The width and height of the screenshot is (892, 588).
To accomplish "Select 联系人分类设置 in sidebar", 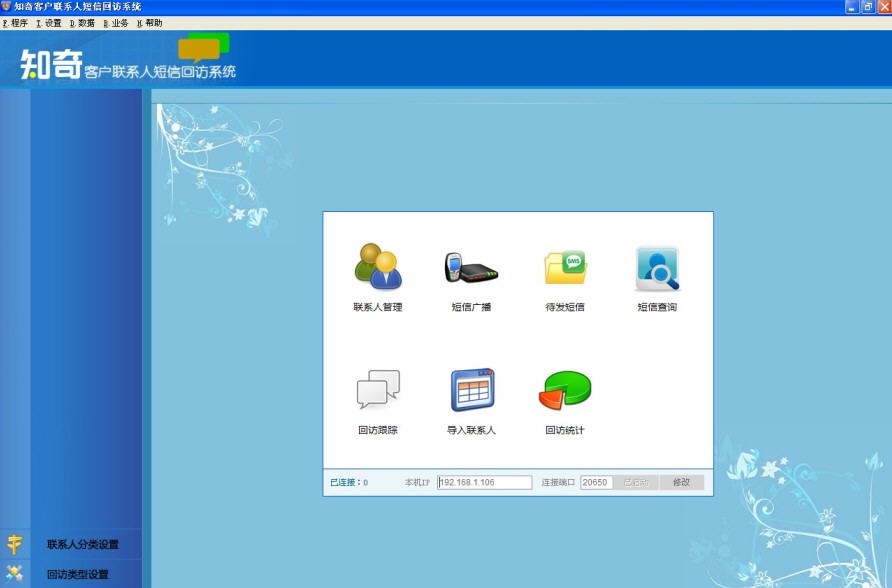I will 83,544.
